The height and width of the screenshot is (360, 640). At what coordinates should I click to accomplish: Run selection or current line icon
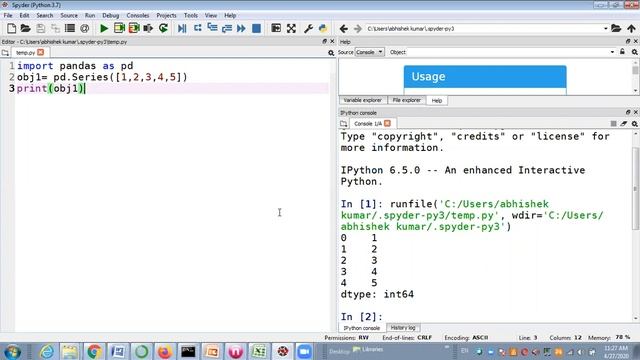[x=148, y=28]
